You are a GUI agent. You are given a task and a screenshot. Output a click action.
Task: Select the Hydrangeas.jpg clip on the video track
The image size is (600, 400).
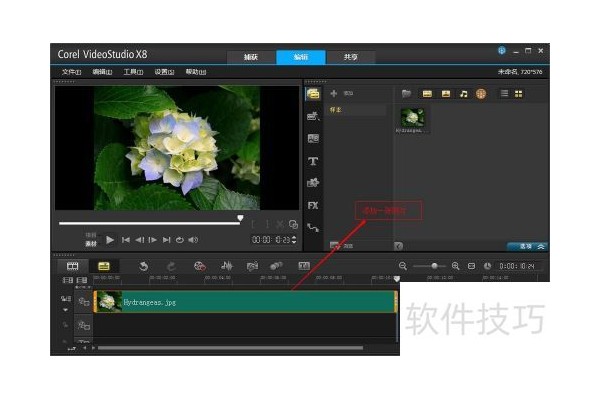(245, 302)
